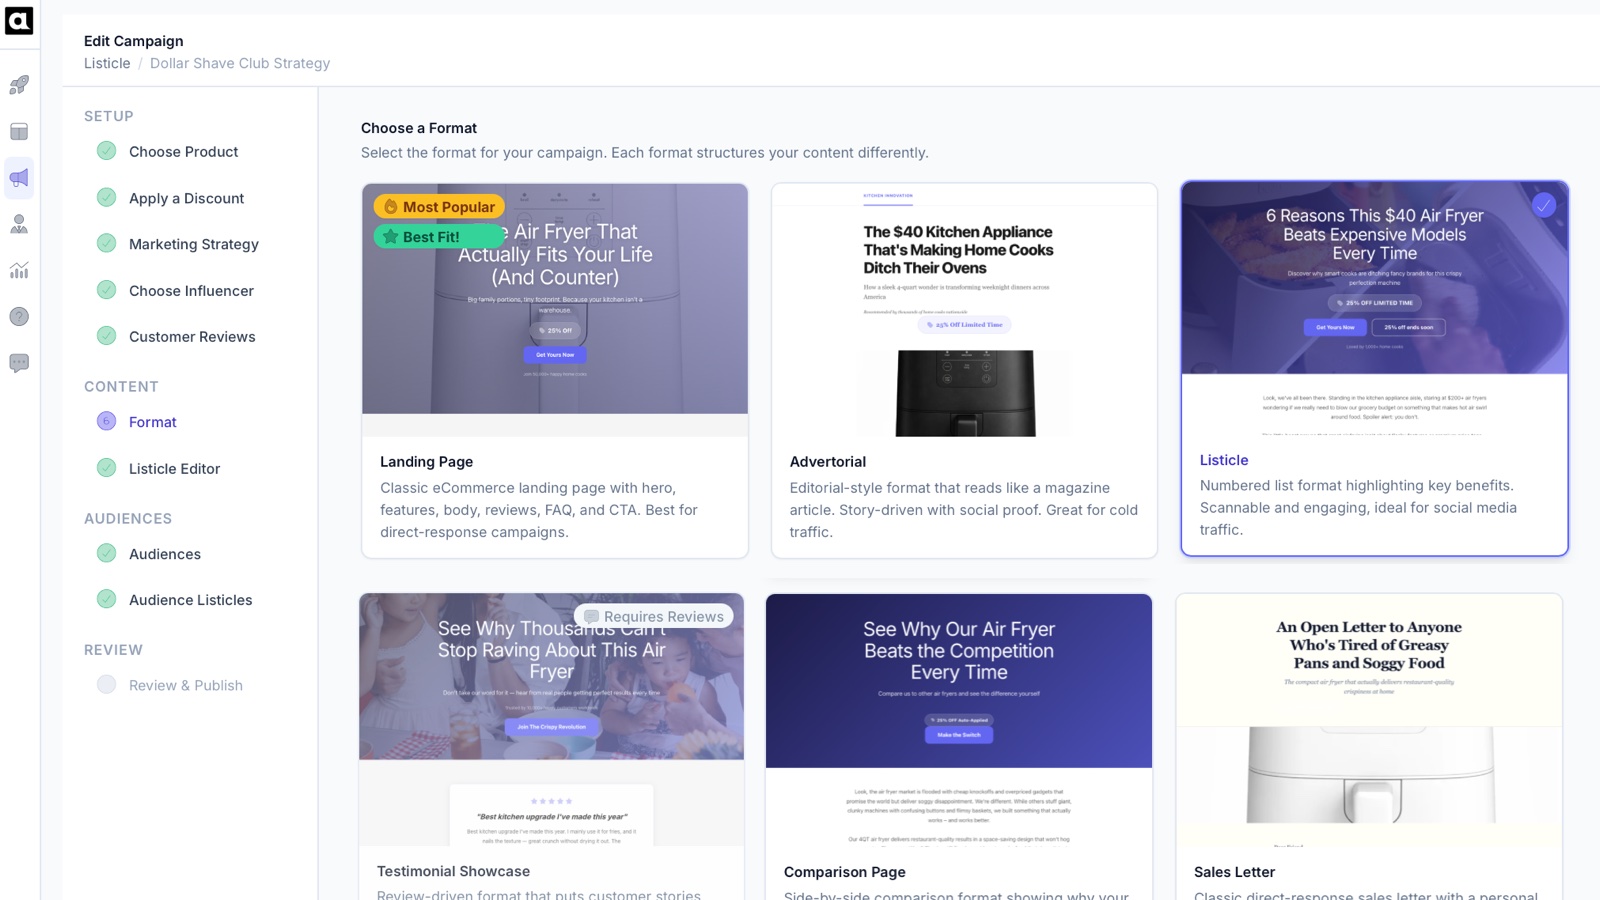1600x900 pixels.
Task: Open the audience person icon in sidebar
Action: point(18,224)
